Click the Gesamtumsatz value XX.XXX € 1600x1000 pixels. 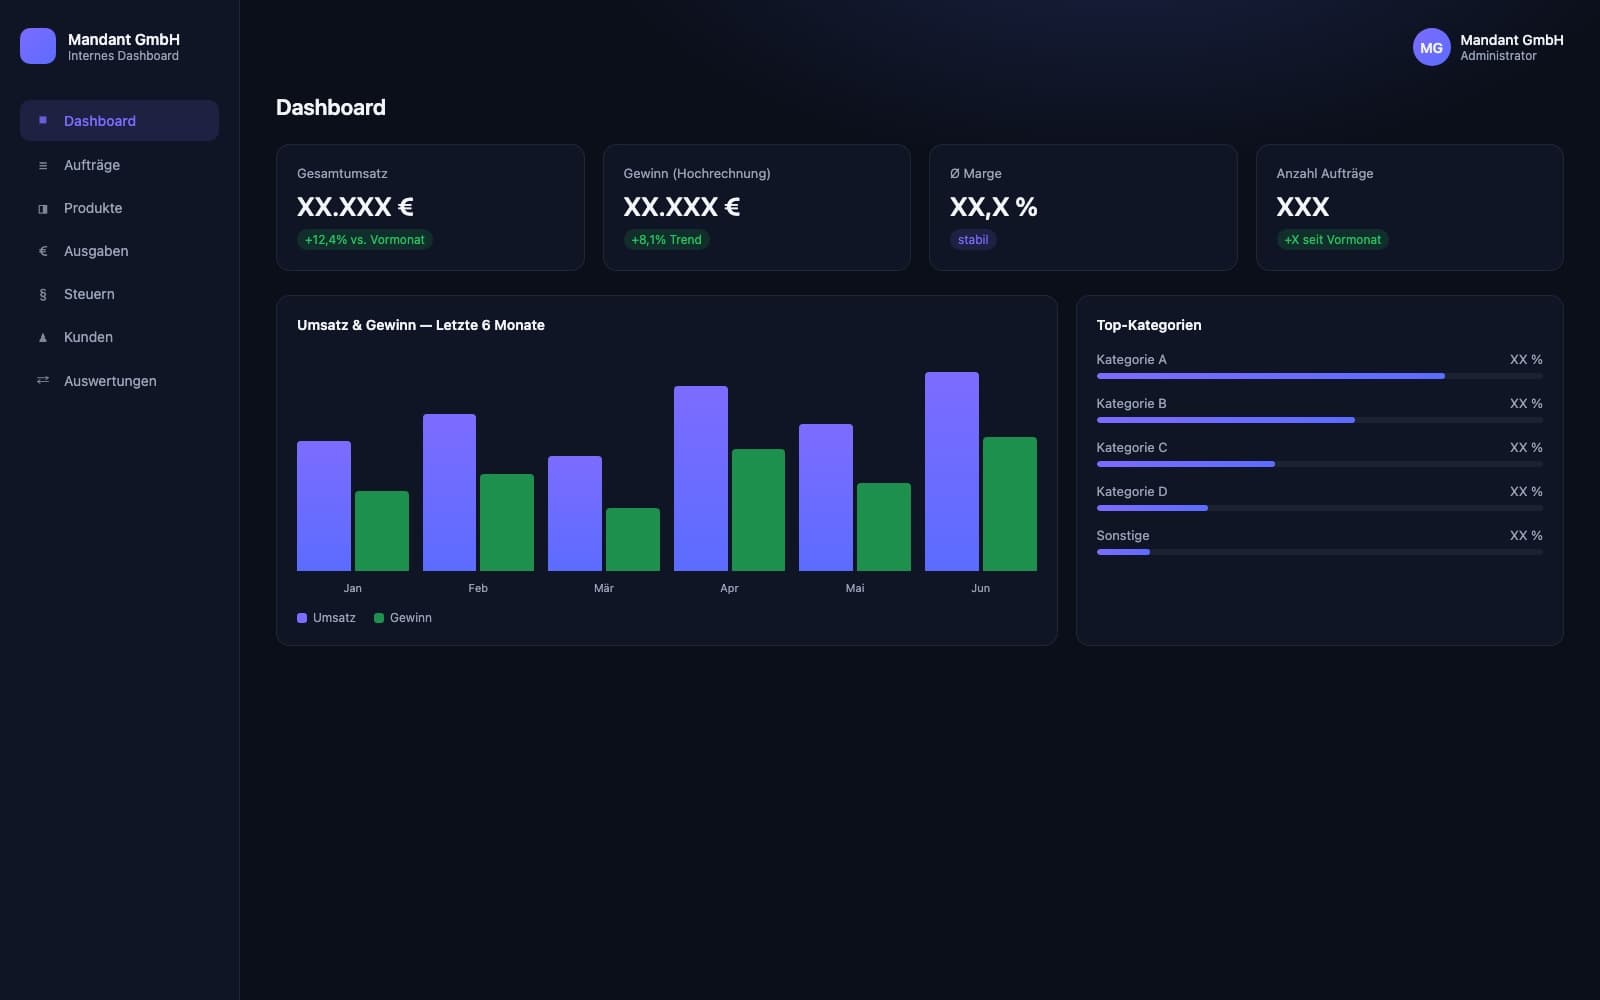(355, 207)
